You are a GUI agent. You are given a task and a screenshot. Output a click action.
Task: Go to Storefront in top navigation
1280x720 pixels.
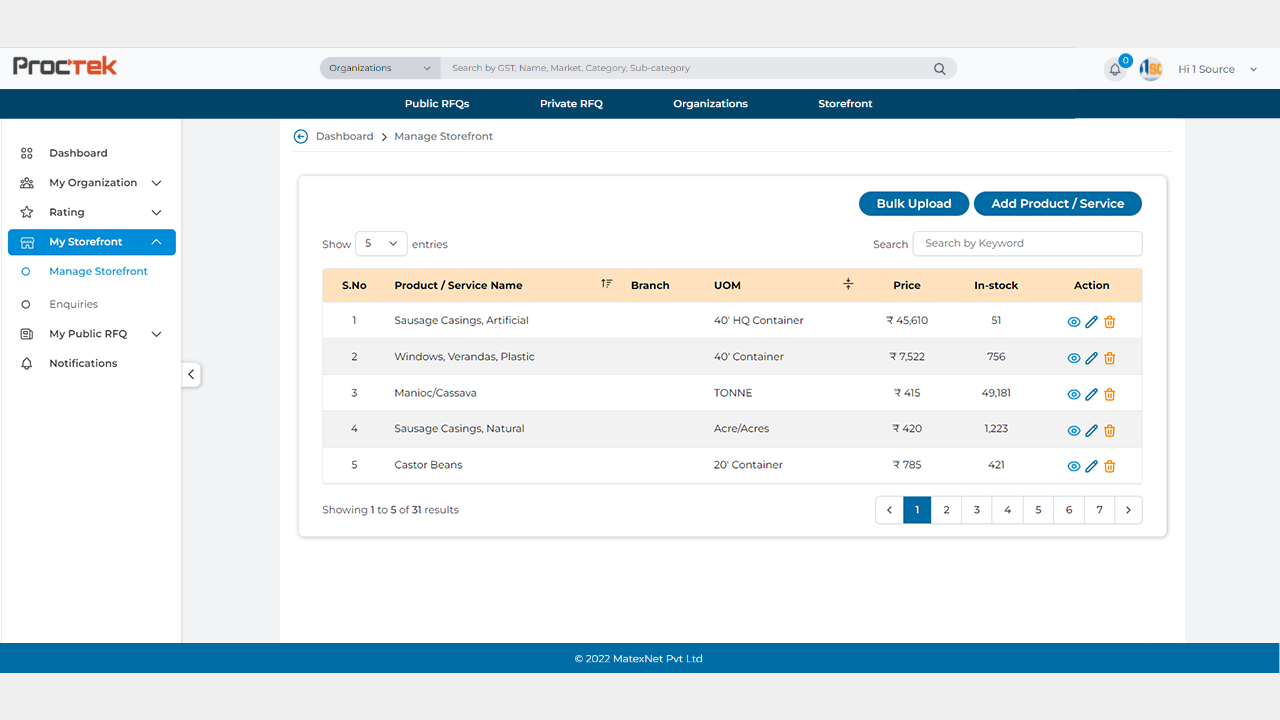845,104
